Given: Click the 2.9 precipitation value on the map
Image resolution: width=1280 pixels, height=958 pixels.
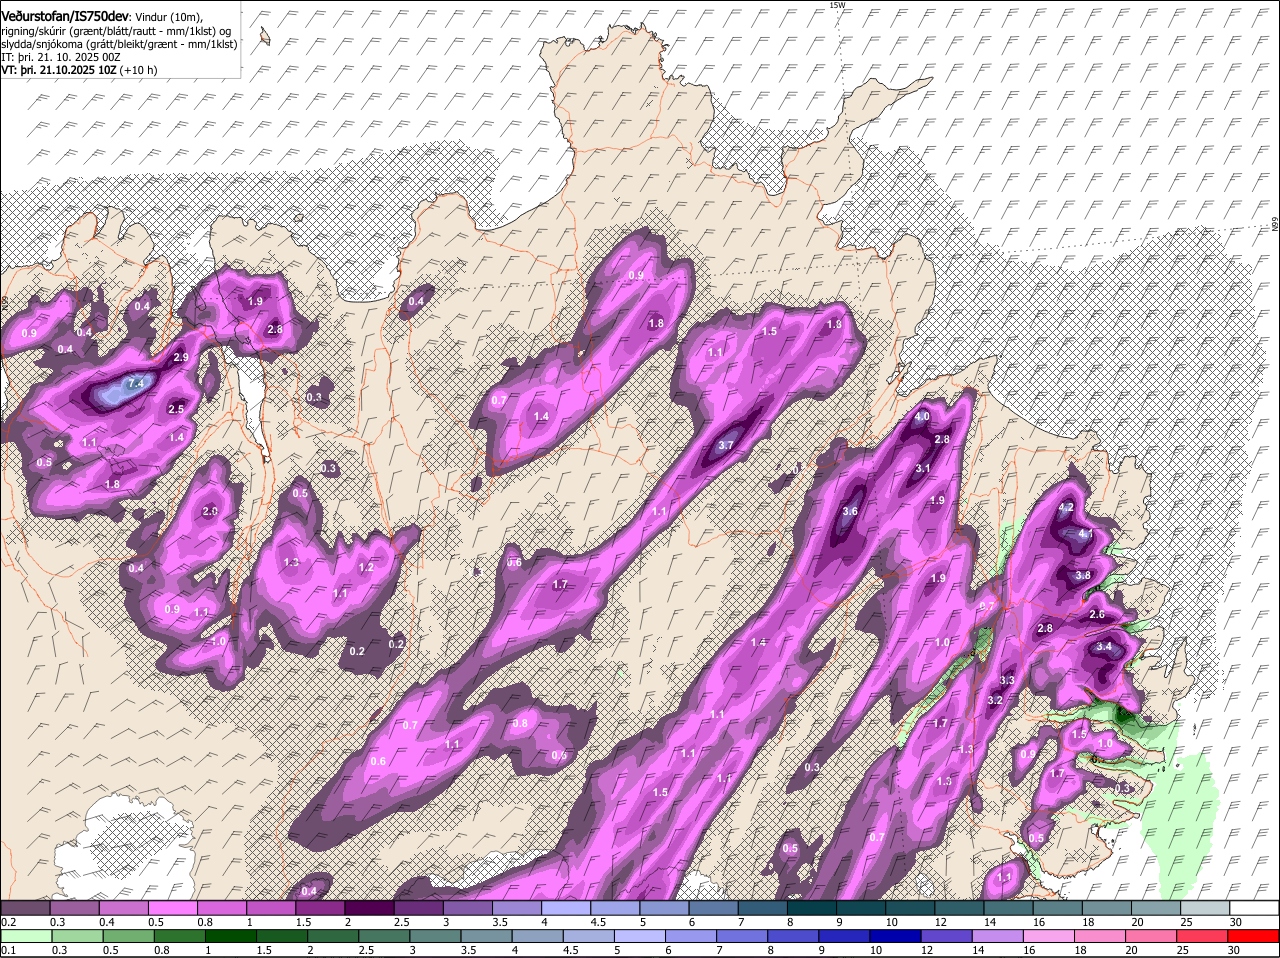Looking at the screenshot, I should 181,357.
